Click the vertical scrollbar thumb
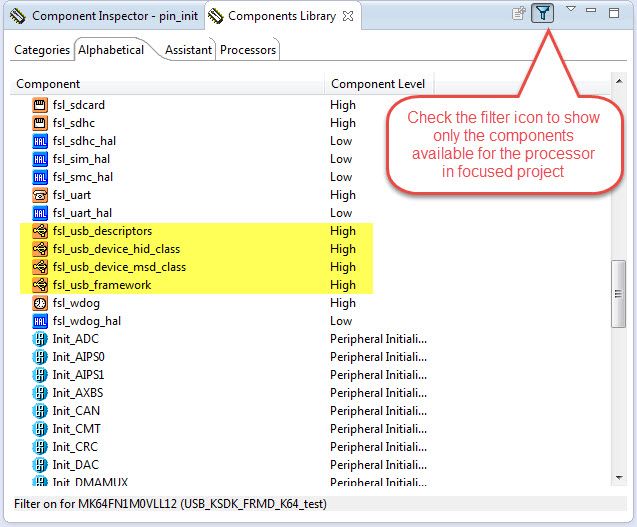Screen dimensions: 637x527 [619, 294]
